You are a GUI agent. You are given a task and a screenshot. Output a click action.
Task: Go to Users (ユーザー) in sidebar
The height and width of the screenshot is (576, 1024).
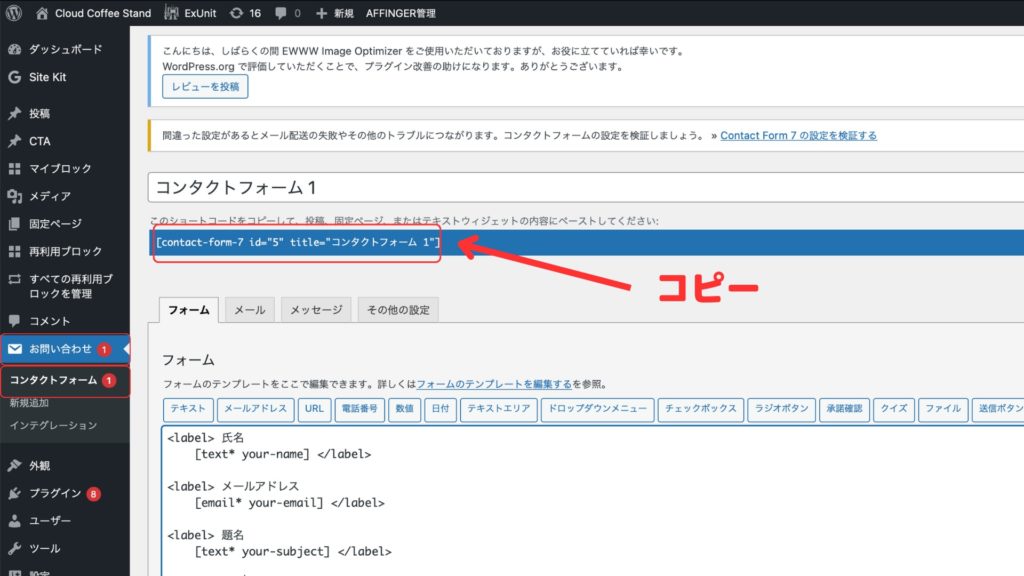[x=49, y=521]
